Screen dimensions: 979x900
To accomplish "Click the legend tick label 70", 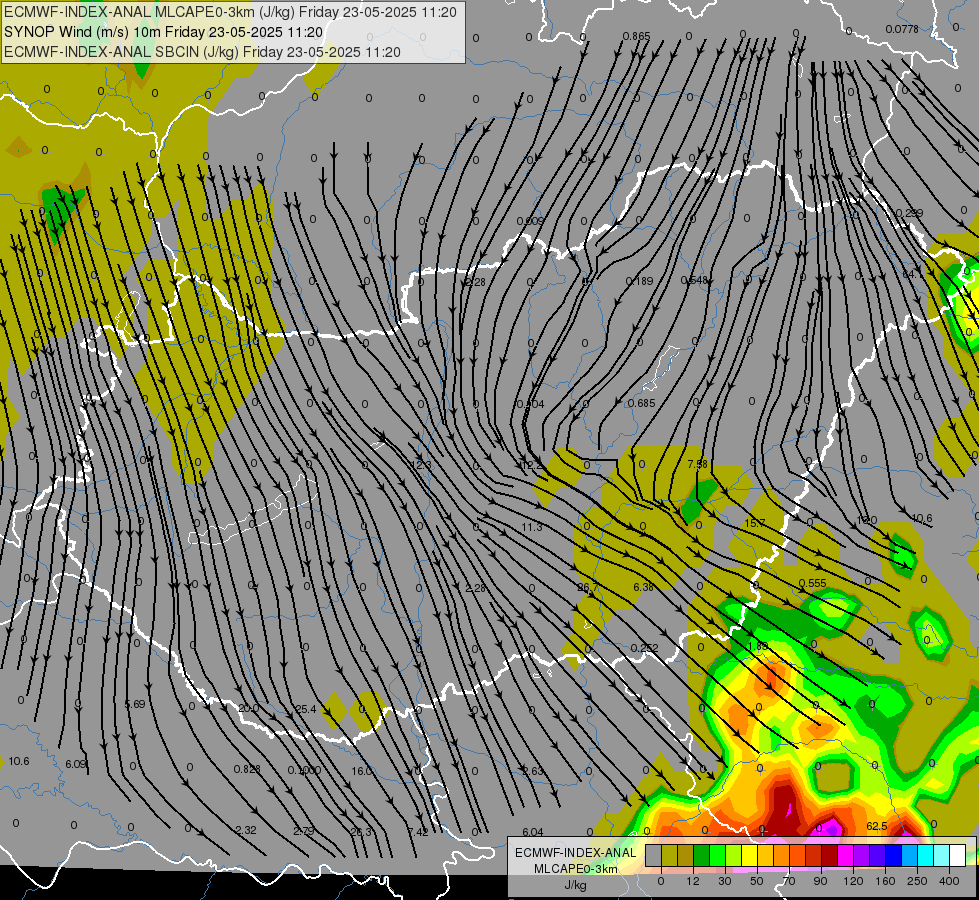I will point(789,881).
